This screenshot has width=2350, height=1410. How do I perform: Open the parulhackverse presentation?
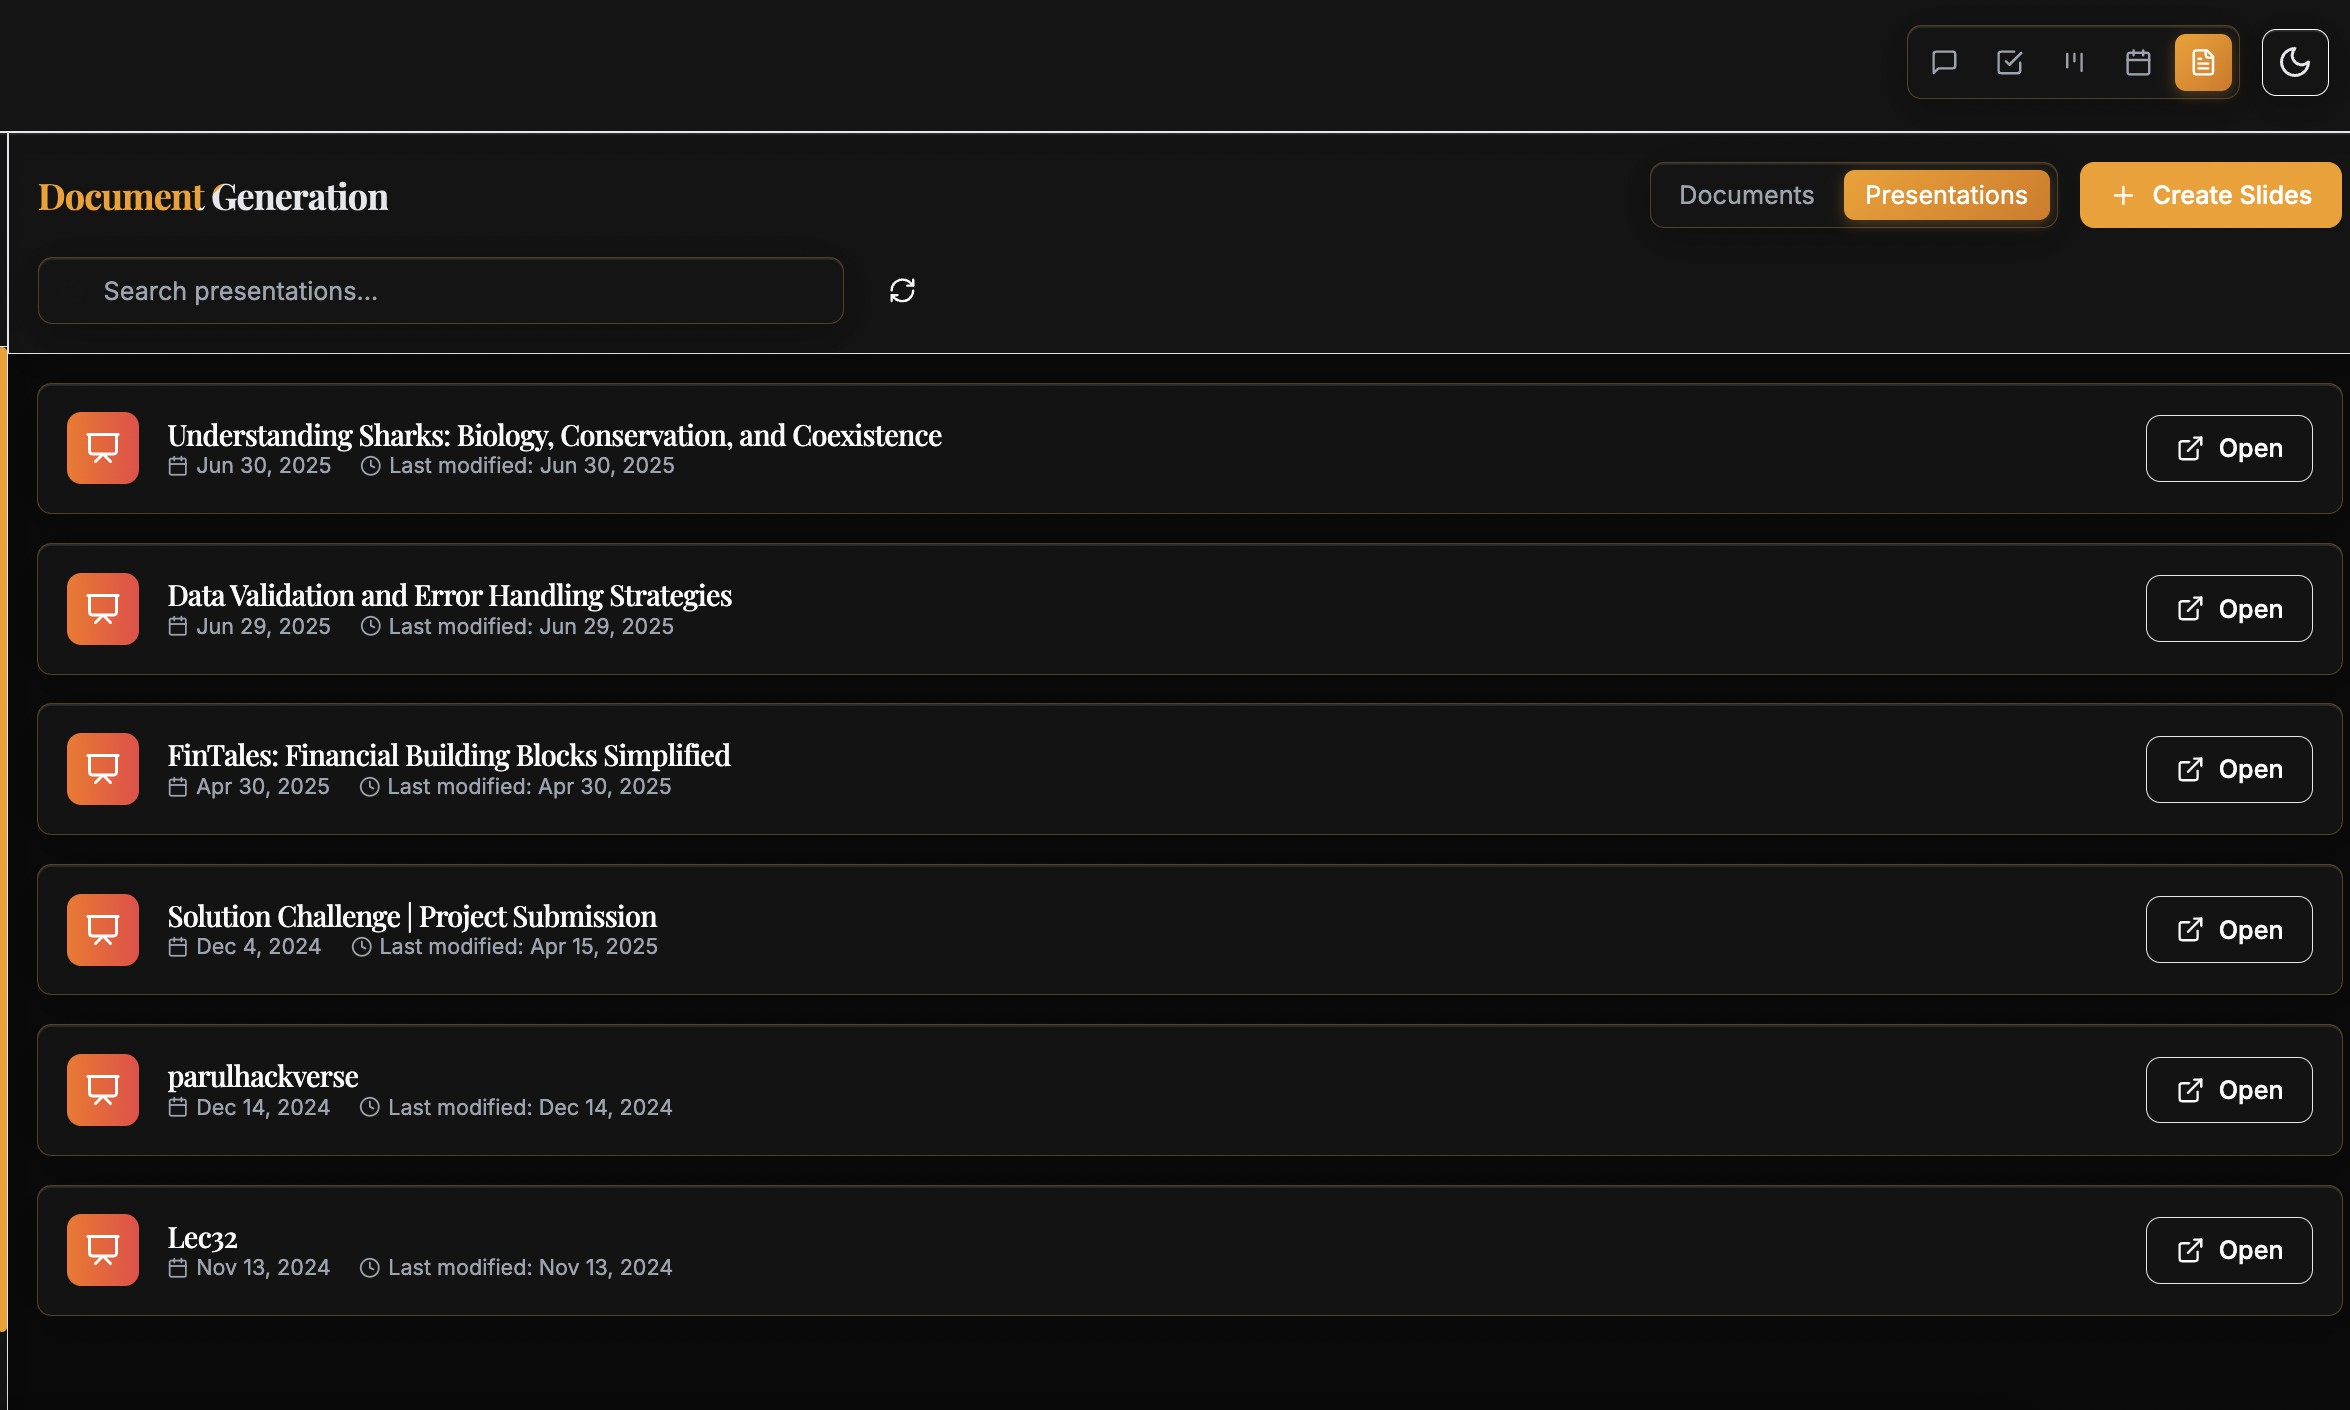[x=2228, y=1090]
